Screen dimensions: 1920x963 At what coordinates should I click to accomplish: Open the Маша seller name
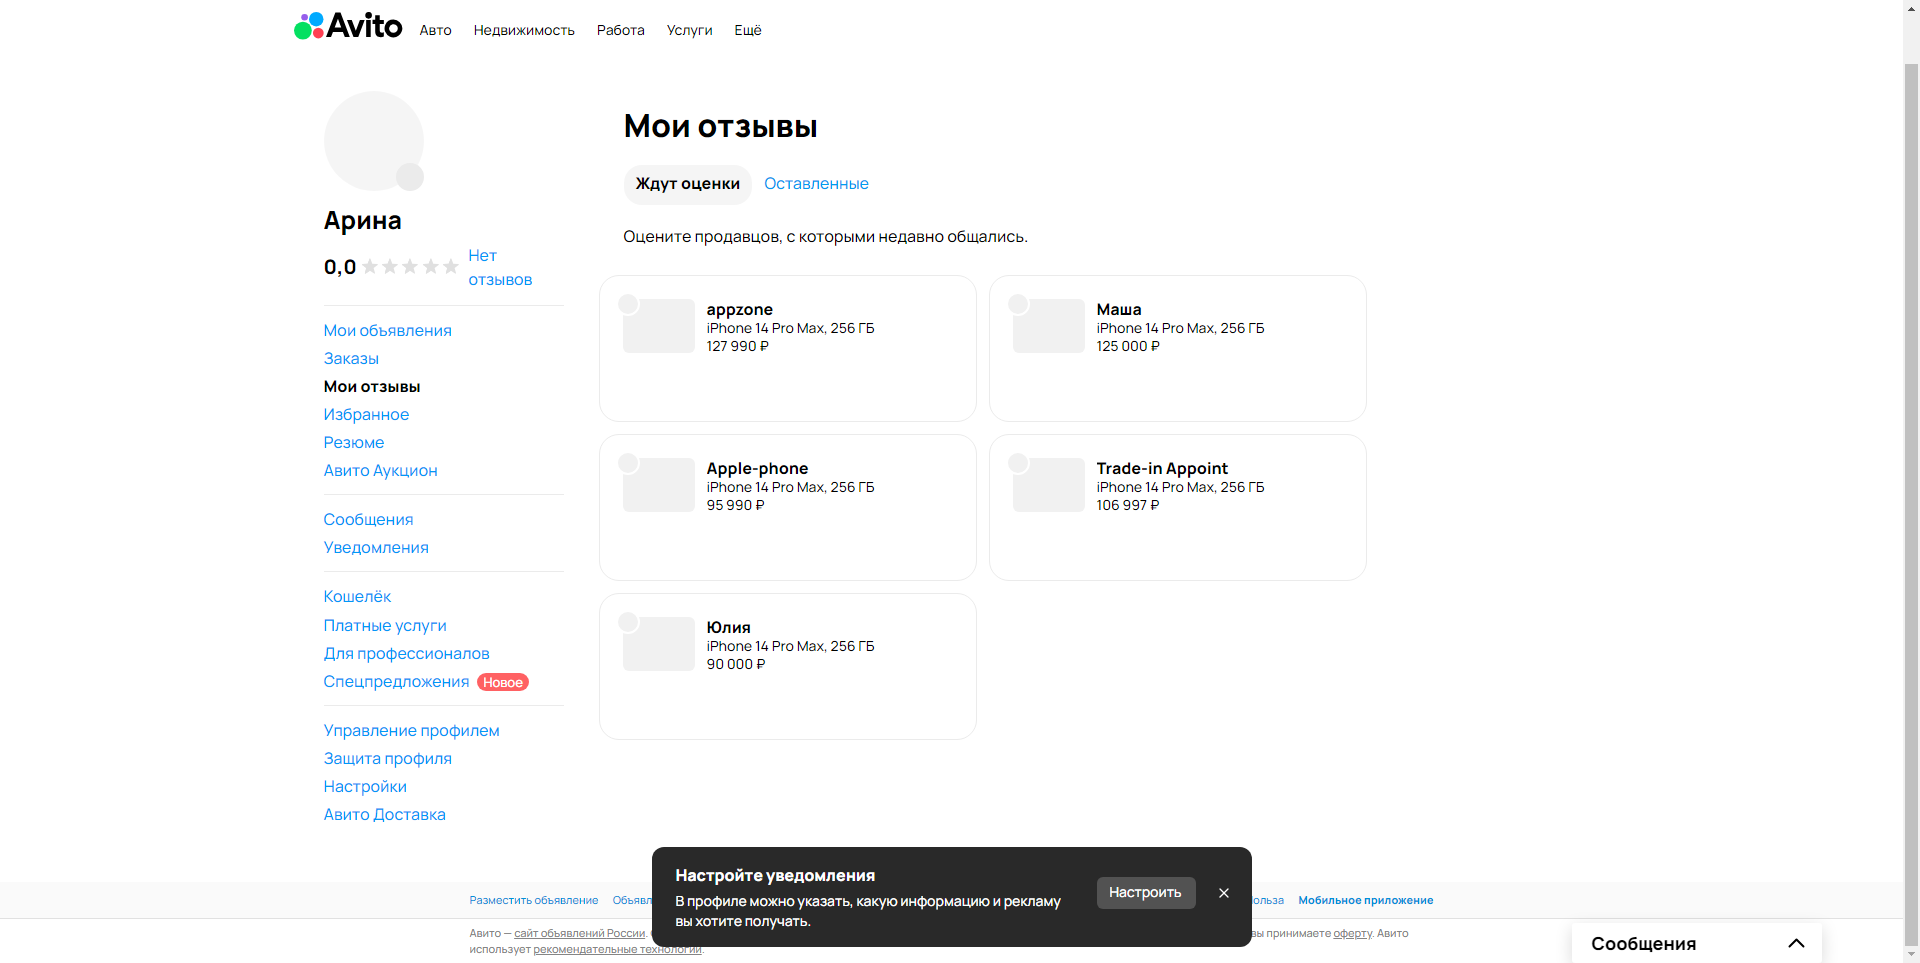click(1118, 310)
